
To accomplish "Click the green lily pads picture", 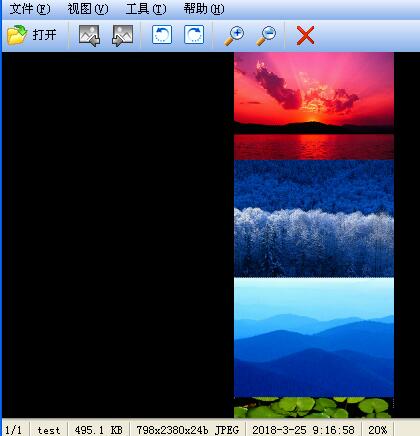I will 314,407.
